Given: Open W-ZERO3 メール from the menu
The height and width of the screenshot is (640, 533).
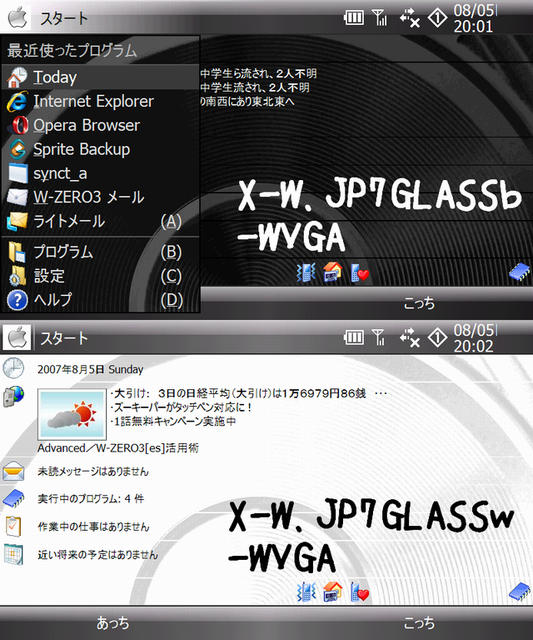Looking at the screenshot, I should tap(100, 197).
